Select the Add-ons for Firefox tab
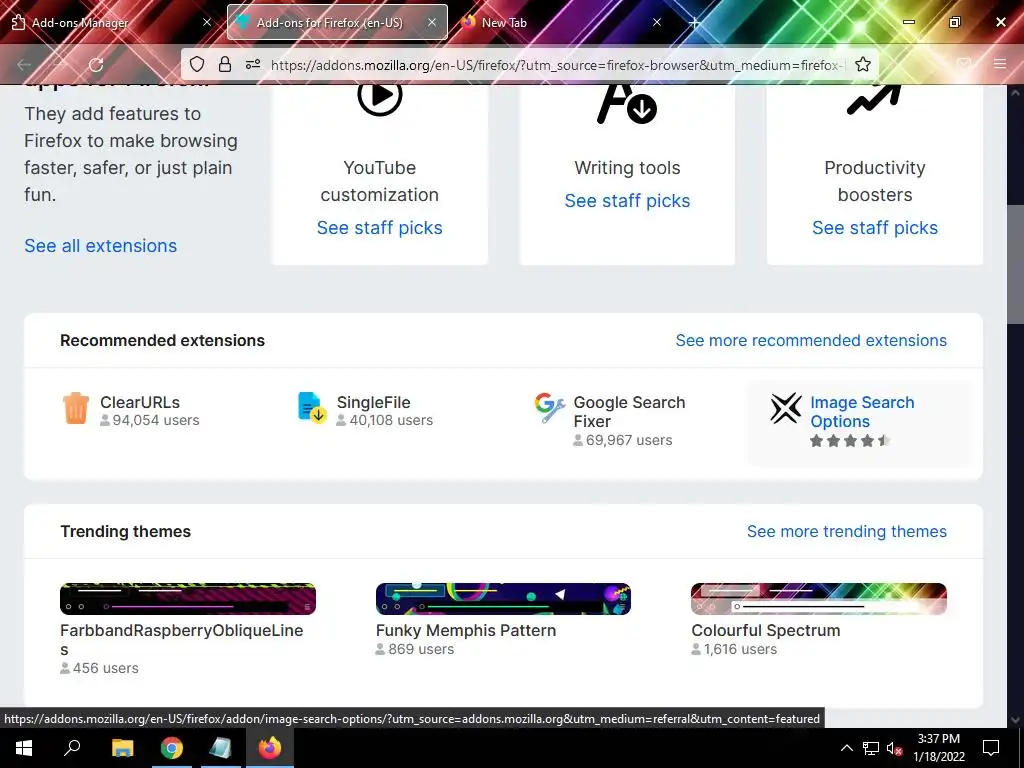The height and width of the screenshot is (768, 1024). (x=337, y=22)
